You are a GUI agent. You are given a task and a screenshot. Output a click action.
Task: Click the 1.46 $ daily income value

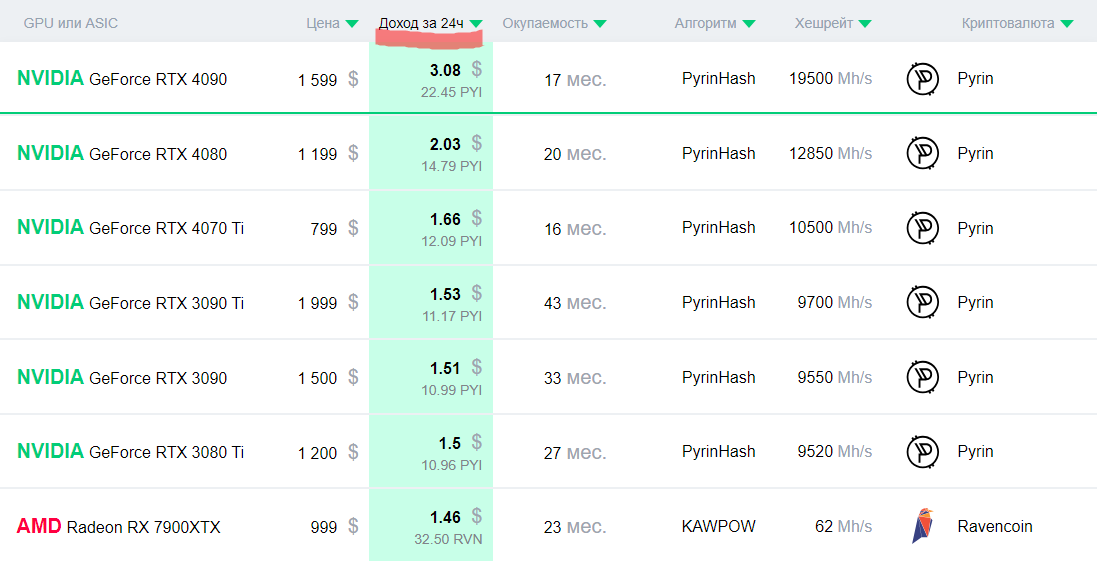455,517
